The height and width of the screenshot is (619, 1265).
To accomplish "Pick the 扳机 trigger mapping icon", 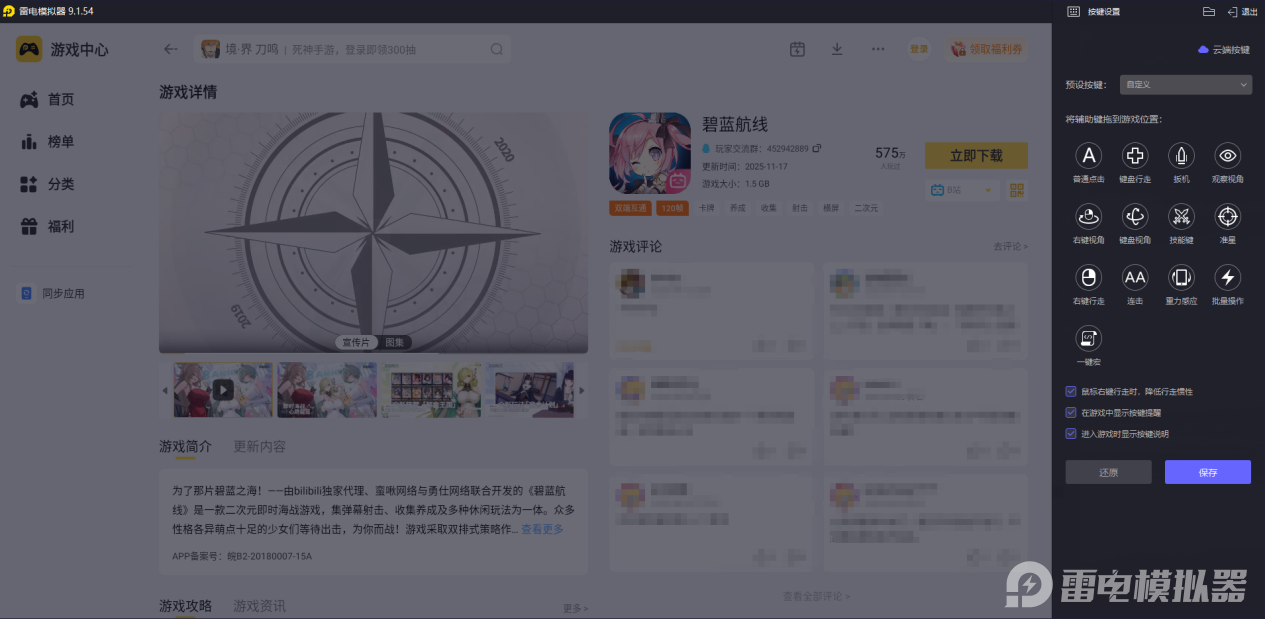I will click(x=1181, y=158).
